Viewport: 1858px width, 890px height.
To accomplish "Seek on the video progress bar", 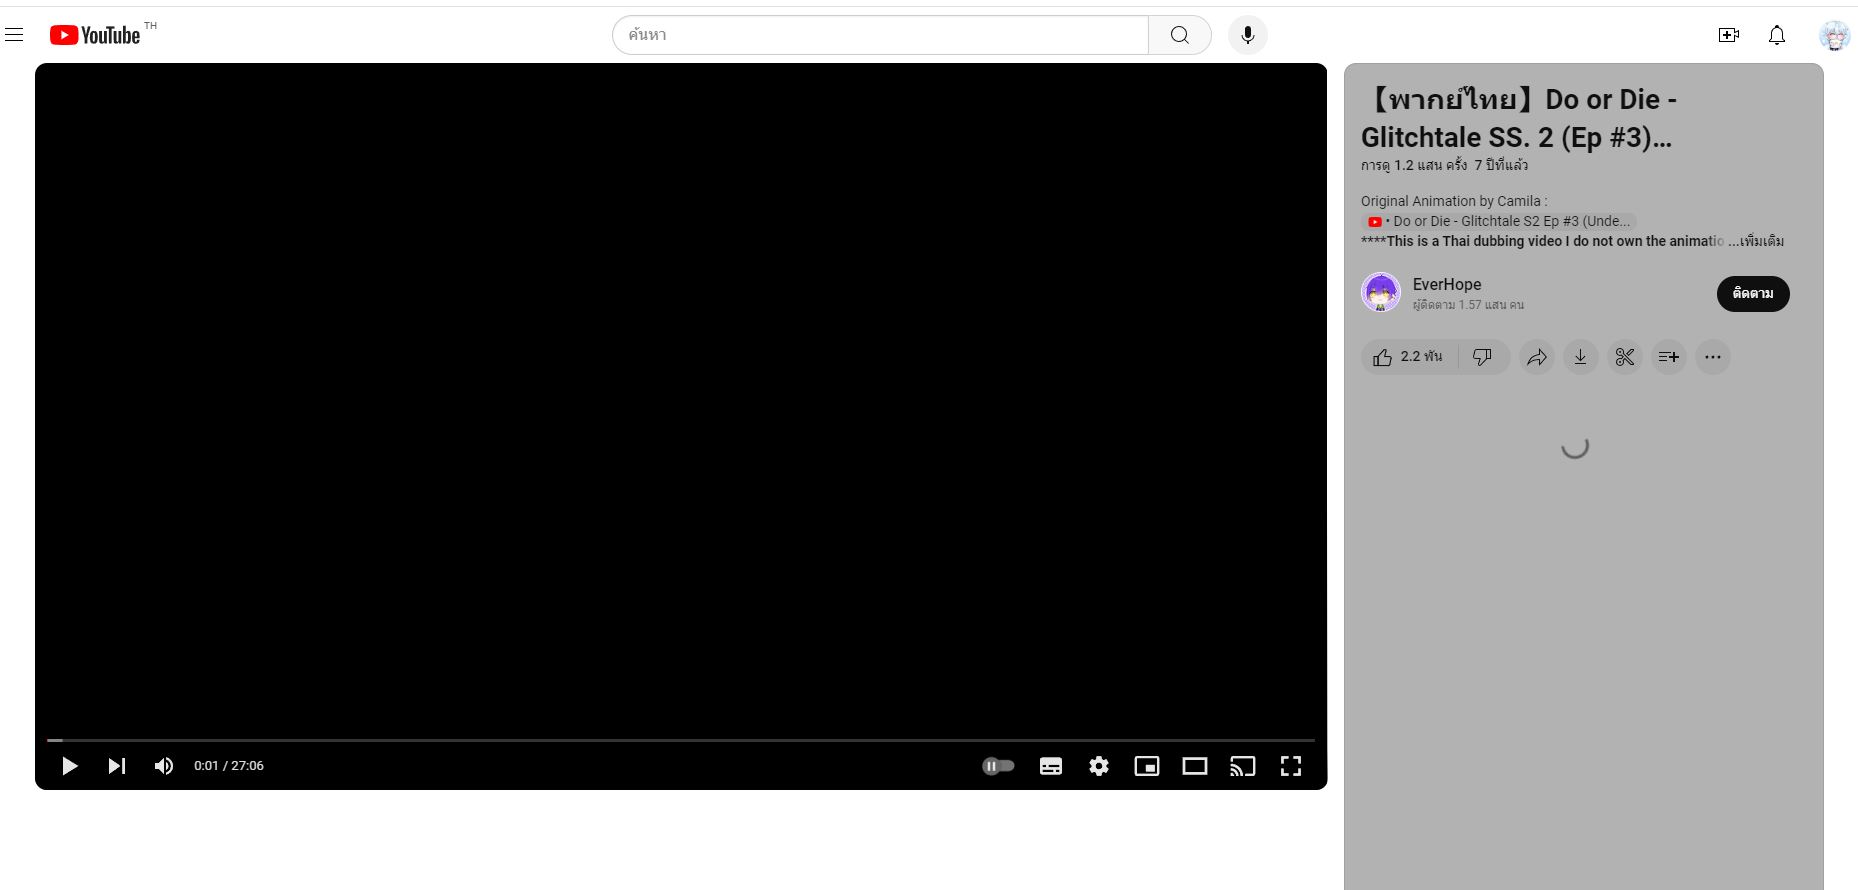I will coord(681,740).
